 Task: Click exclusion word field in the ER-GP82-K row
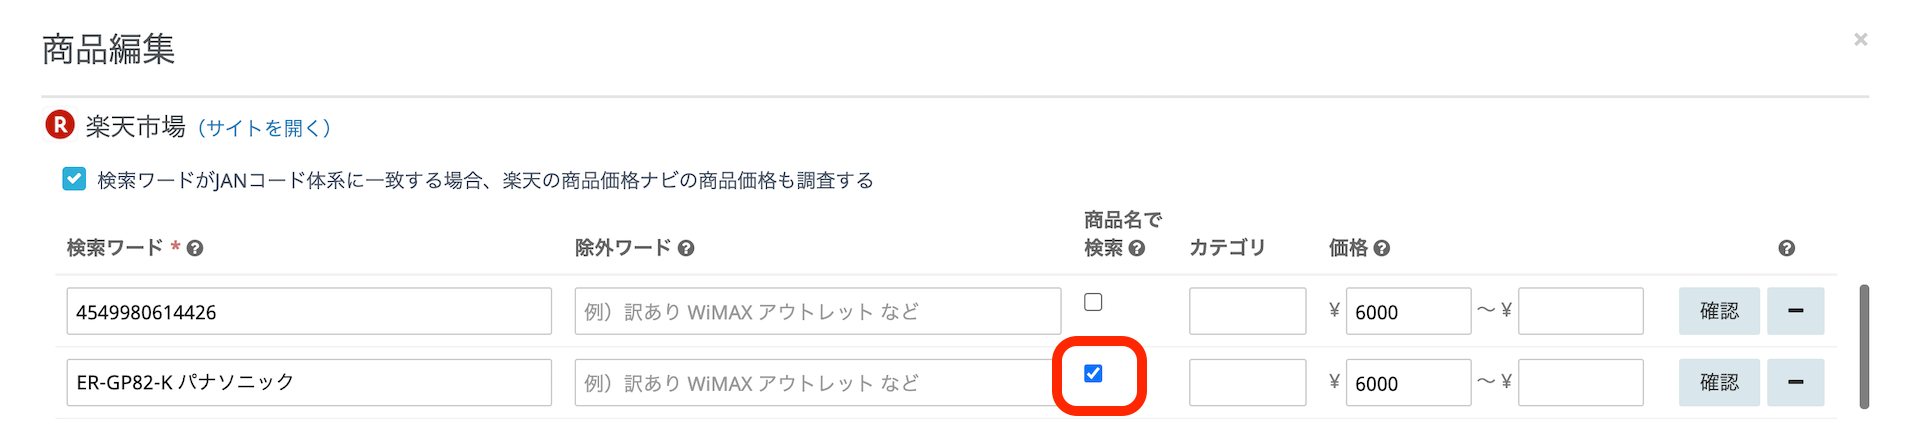click(815, 382)
